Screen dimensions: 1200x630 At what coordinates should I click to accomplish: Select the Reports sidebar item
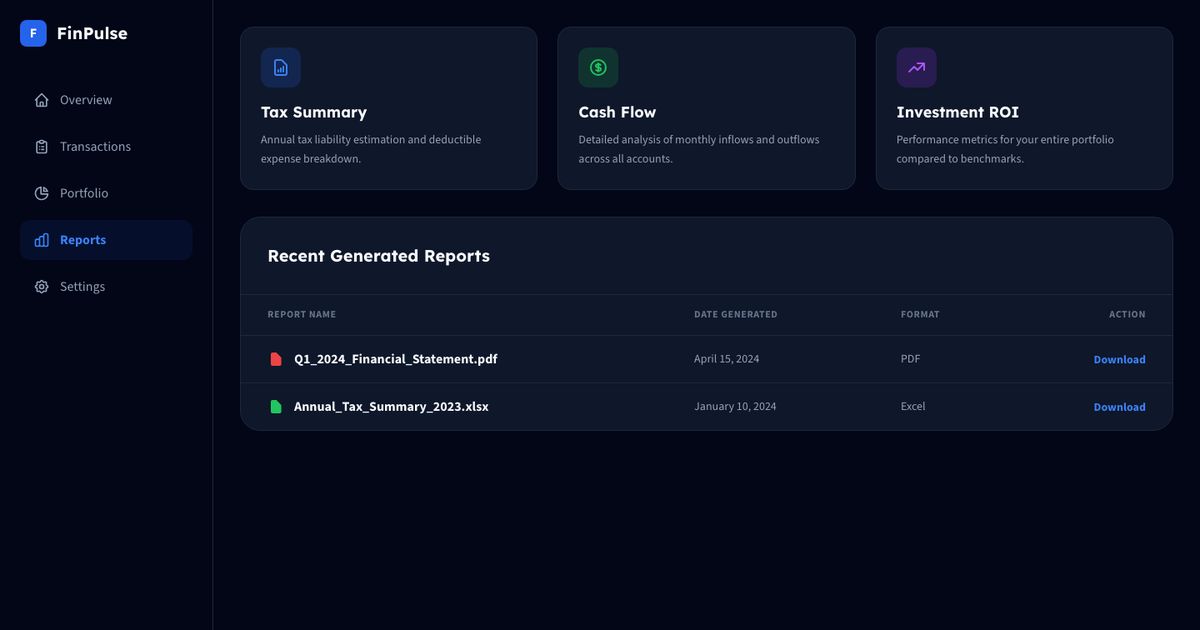tap(106, 240)
